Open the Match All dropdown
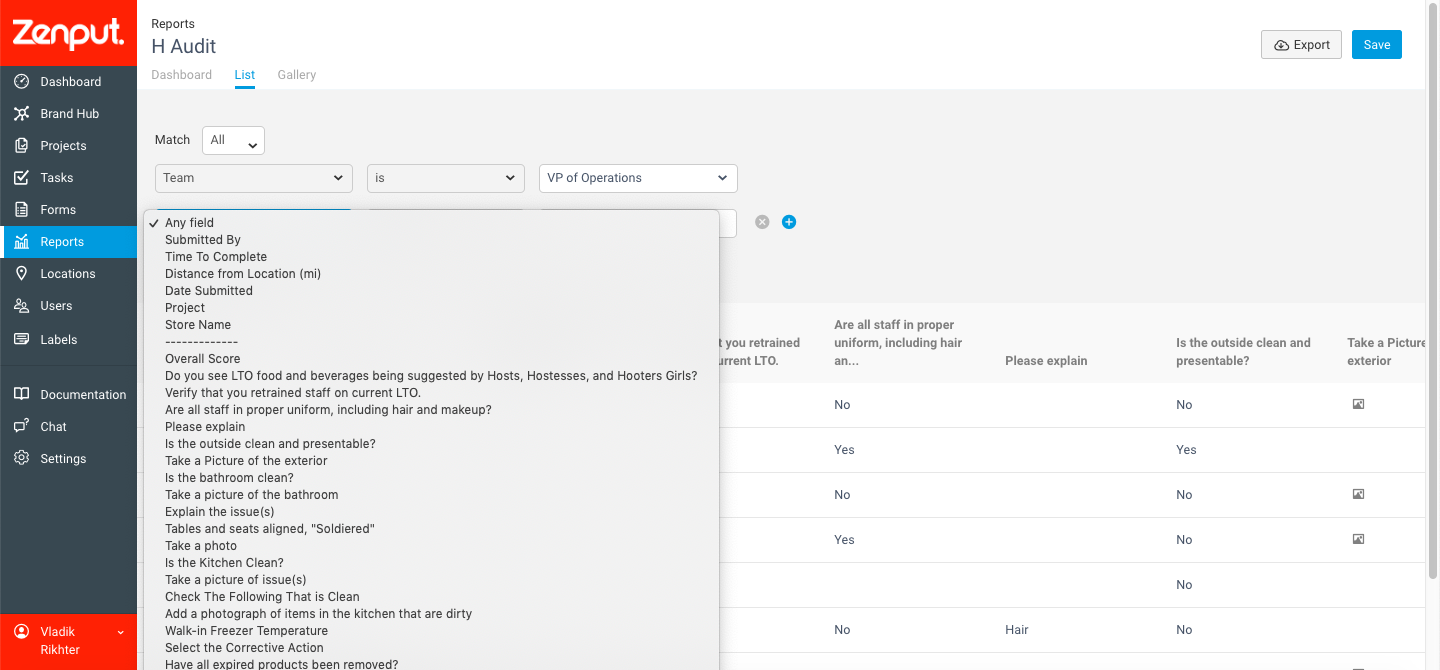Image resolution: width=1440 pixels, height=670 pixels. (x=233, y=140)
